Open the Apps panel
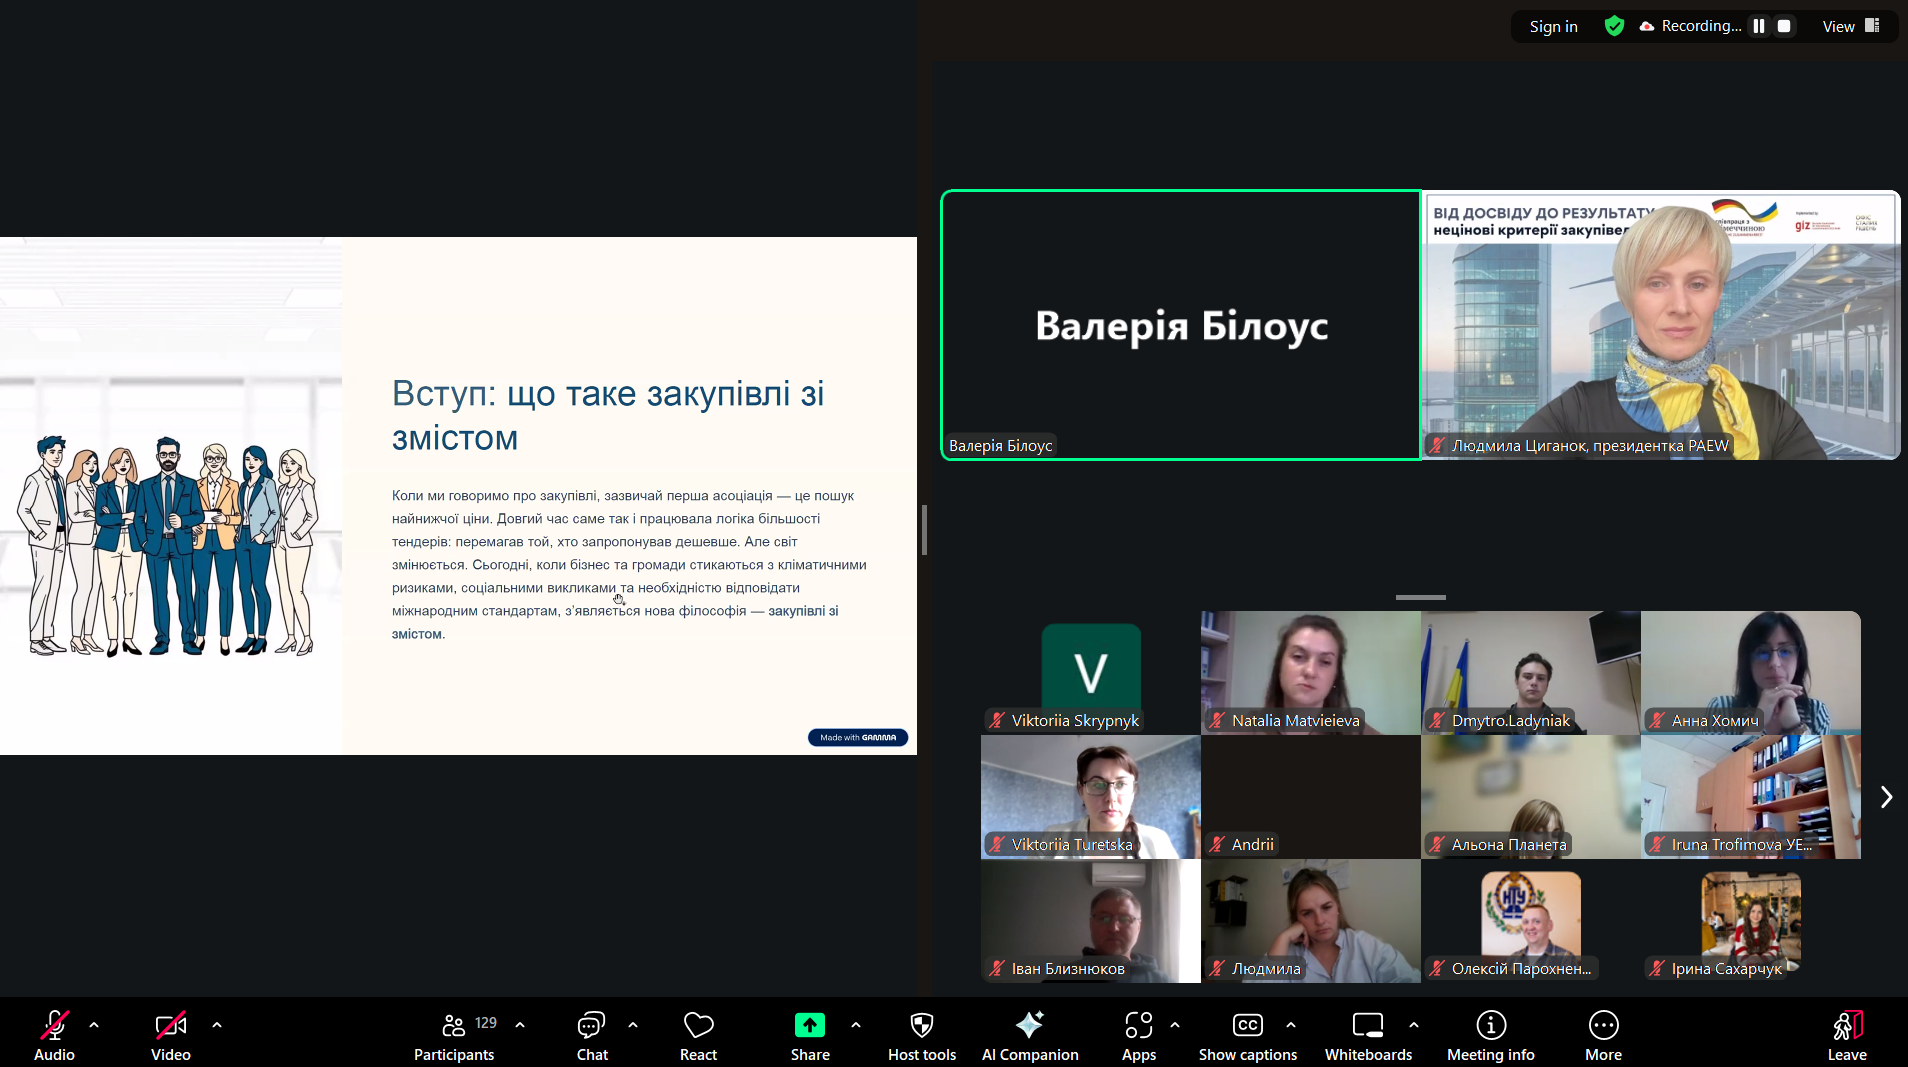The width and height of the screenshot is (1908, 1067). [x=1138, y=1035]
